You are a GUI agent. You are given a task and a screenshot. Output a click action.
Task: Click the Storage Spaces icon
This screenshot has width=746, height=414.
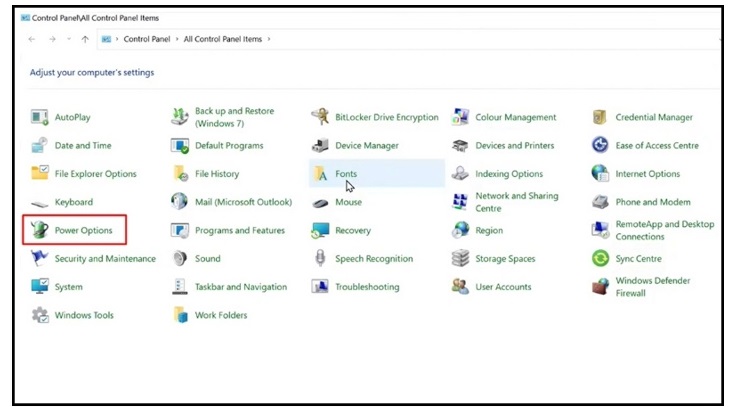pos(460,259)
